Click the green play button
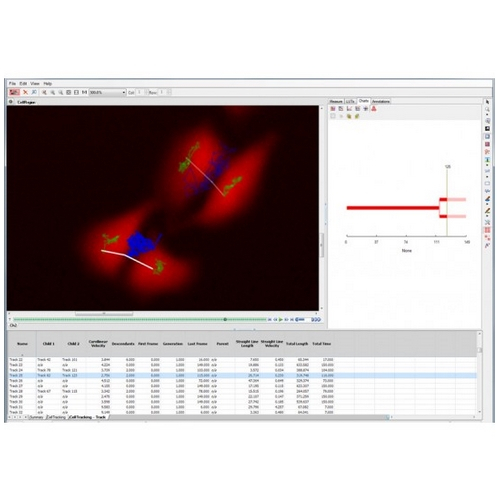This screenshot has height=500, width=500. (281, 319)
